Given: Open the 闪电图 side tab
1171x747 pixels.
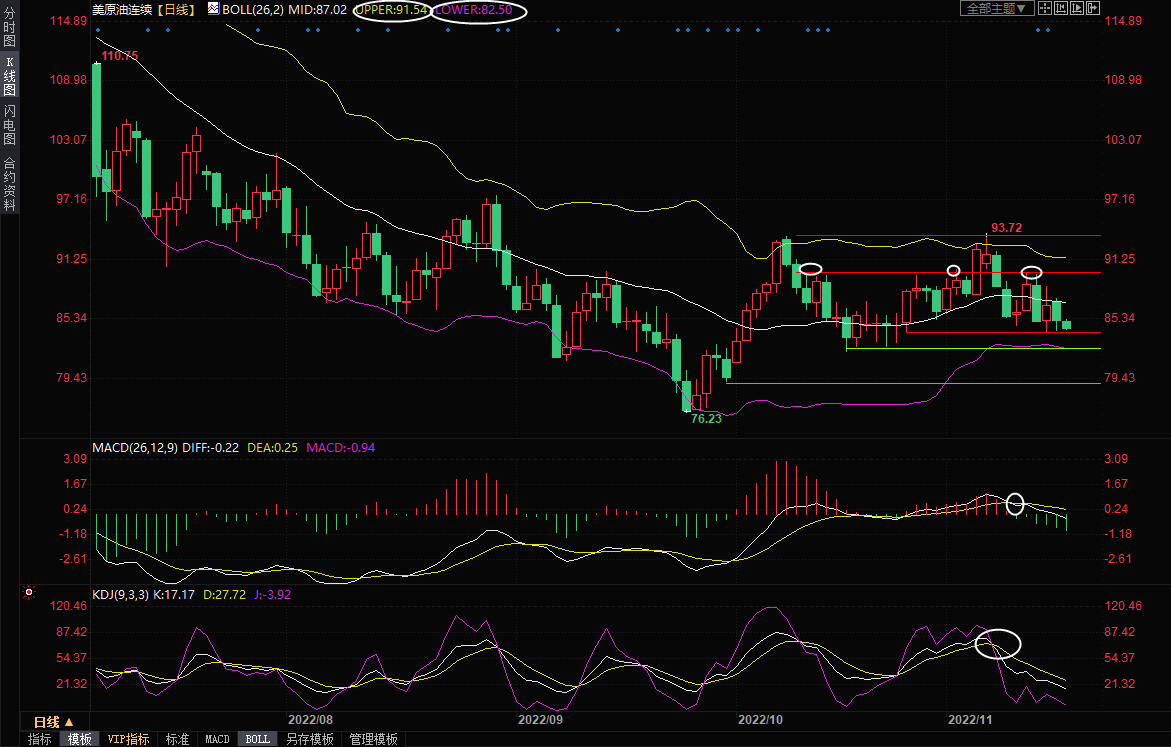Looking at the screenshot, I should click(9, 123).
